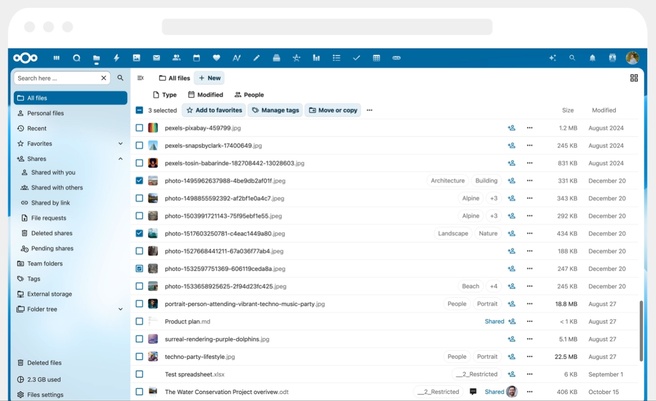Expand +4 tags on photo-1533658925625 row
The width and height of the screenshot is (656, 401).
pos(494,286)
